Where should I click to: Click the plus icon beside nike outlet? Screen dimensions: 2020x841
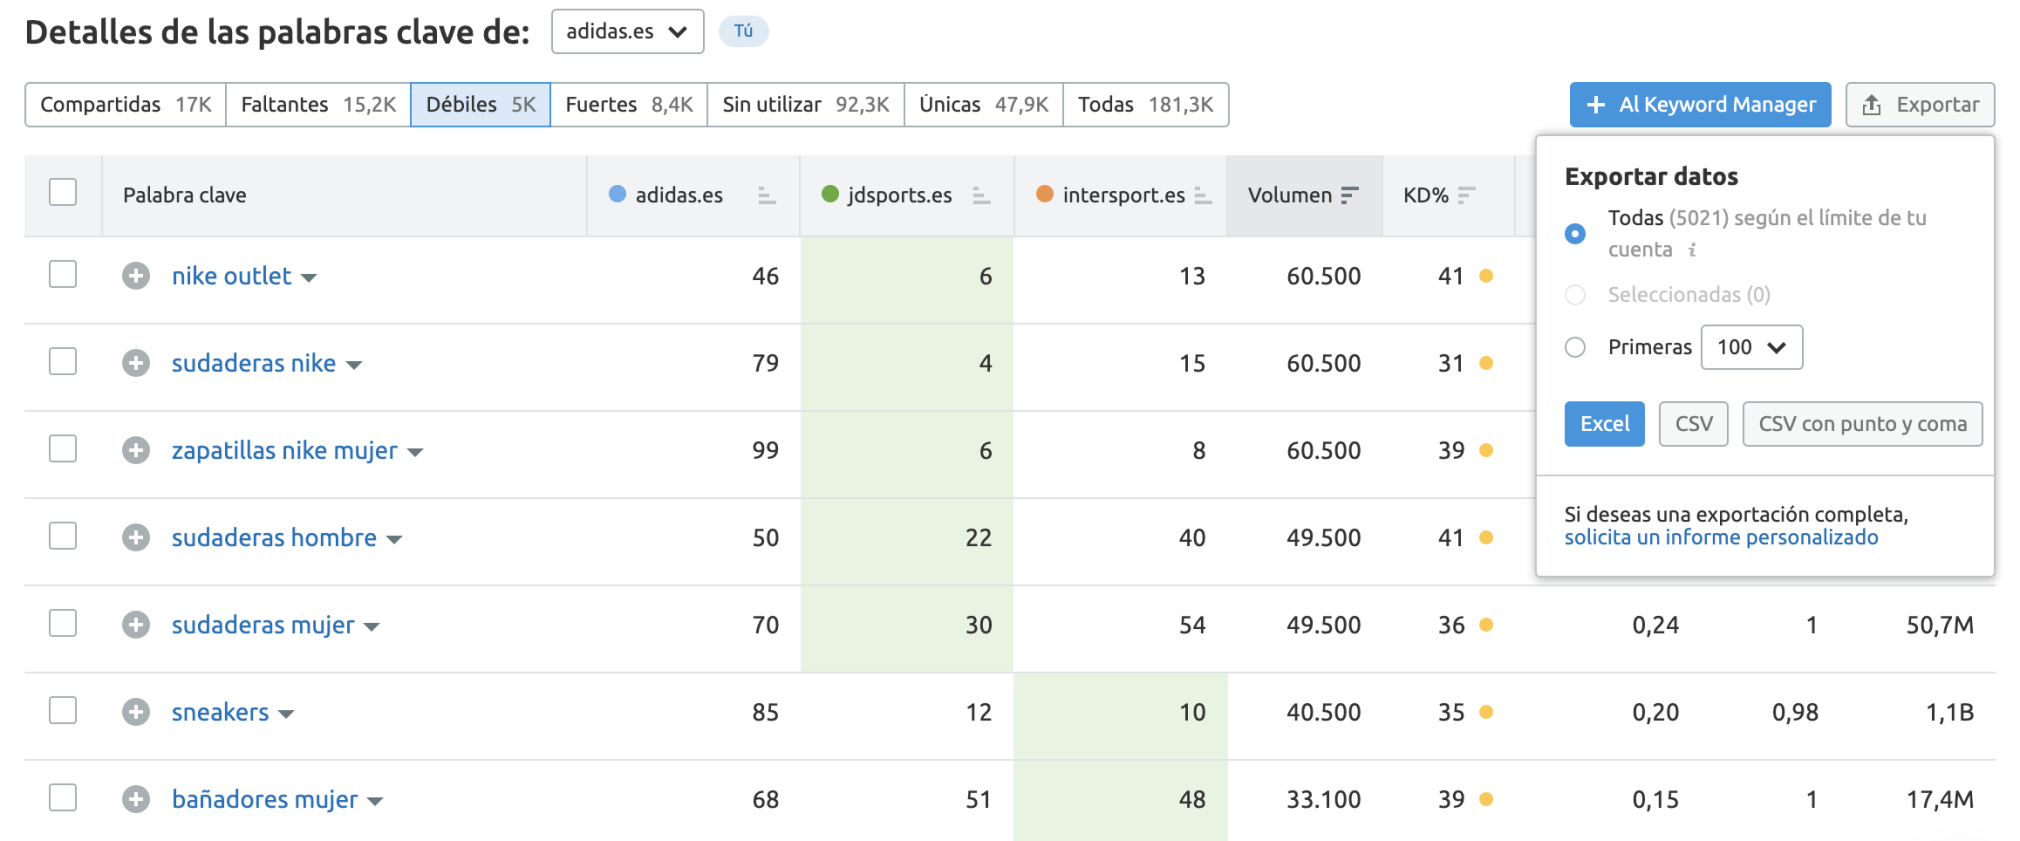point(136,276)
